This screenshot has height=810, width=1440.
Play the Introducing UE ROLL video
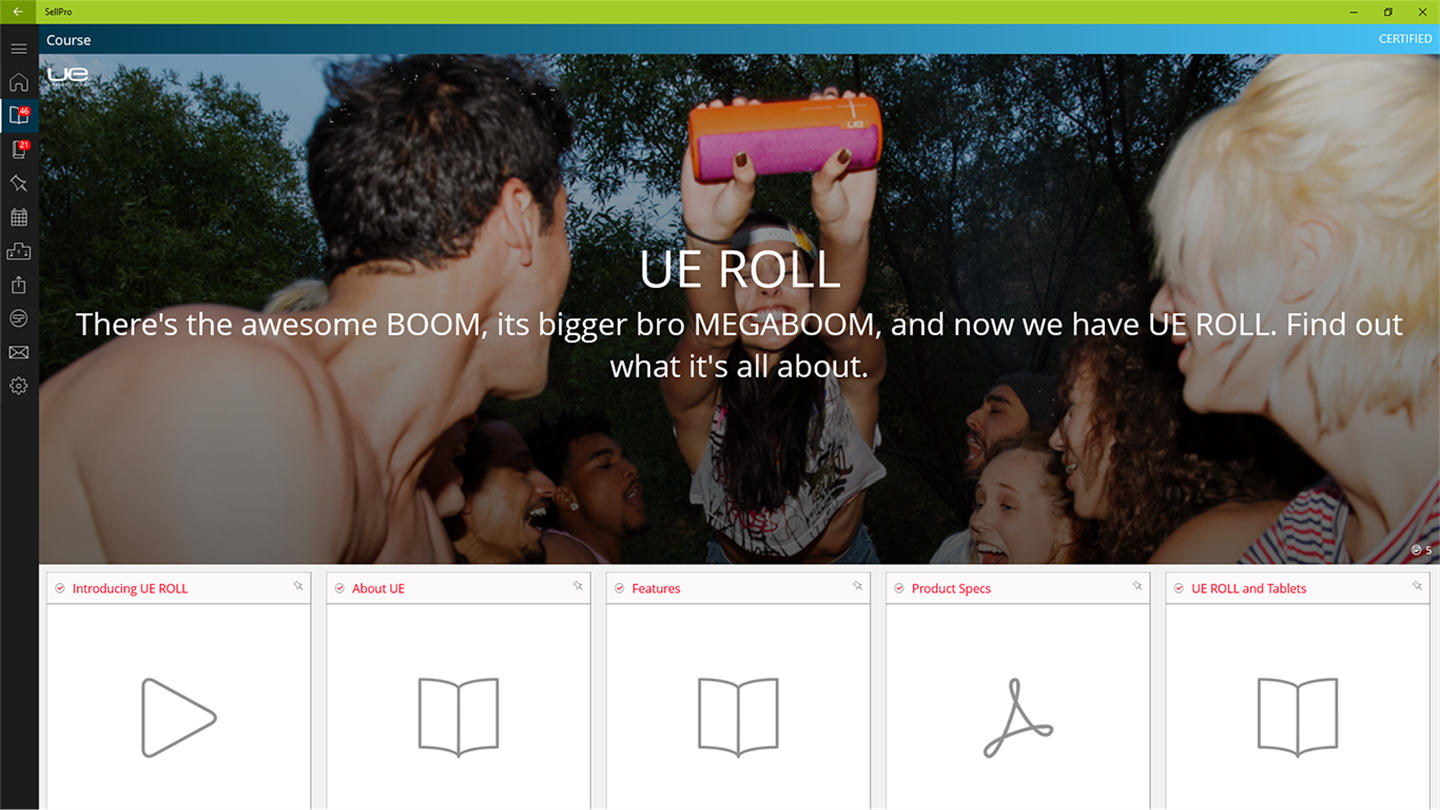(x=179, y=717)
